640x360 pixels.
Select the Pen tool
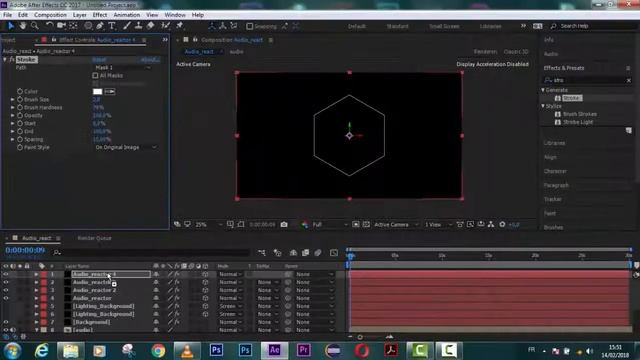[100, 26]
